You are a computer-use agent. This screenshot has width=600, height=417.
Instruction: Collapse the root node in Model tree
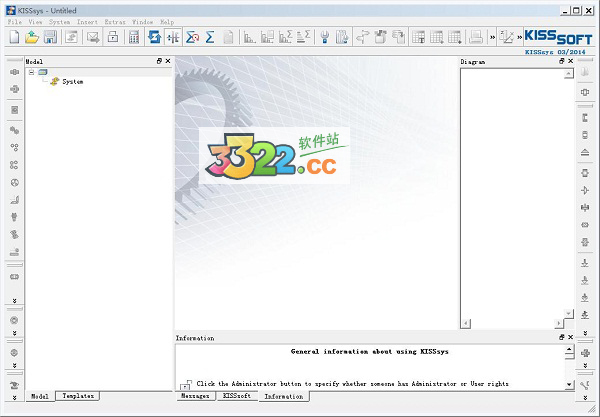[x=31, y=72]
